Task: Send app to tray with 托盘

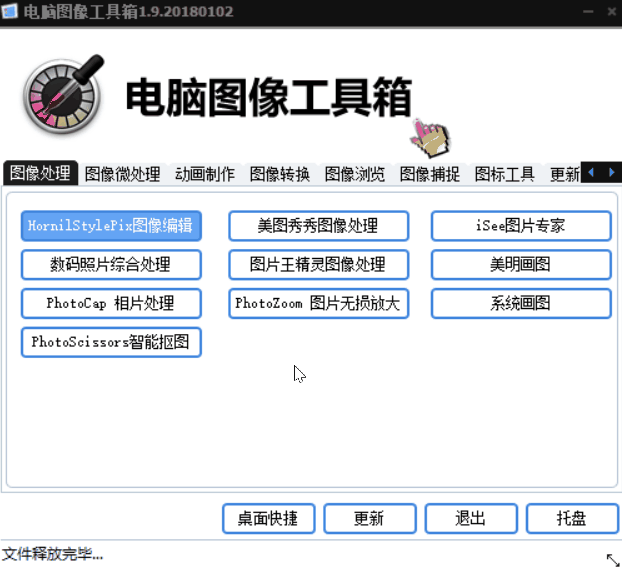Action: point(572,518)
